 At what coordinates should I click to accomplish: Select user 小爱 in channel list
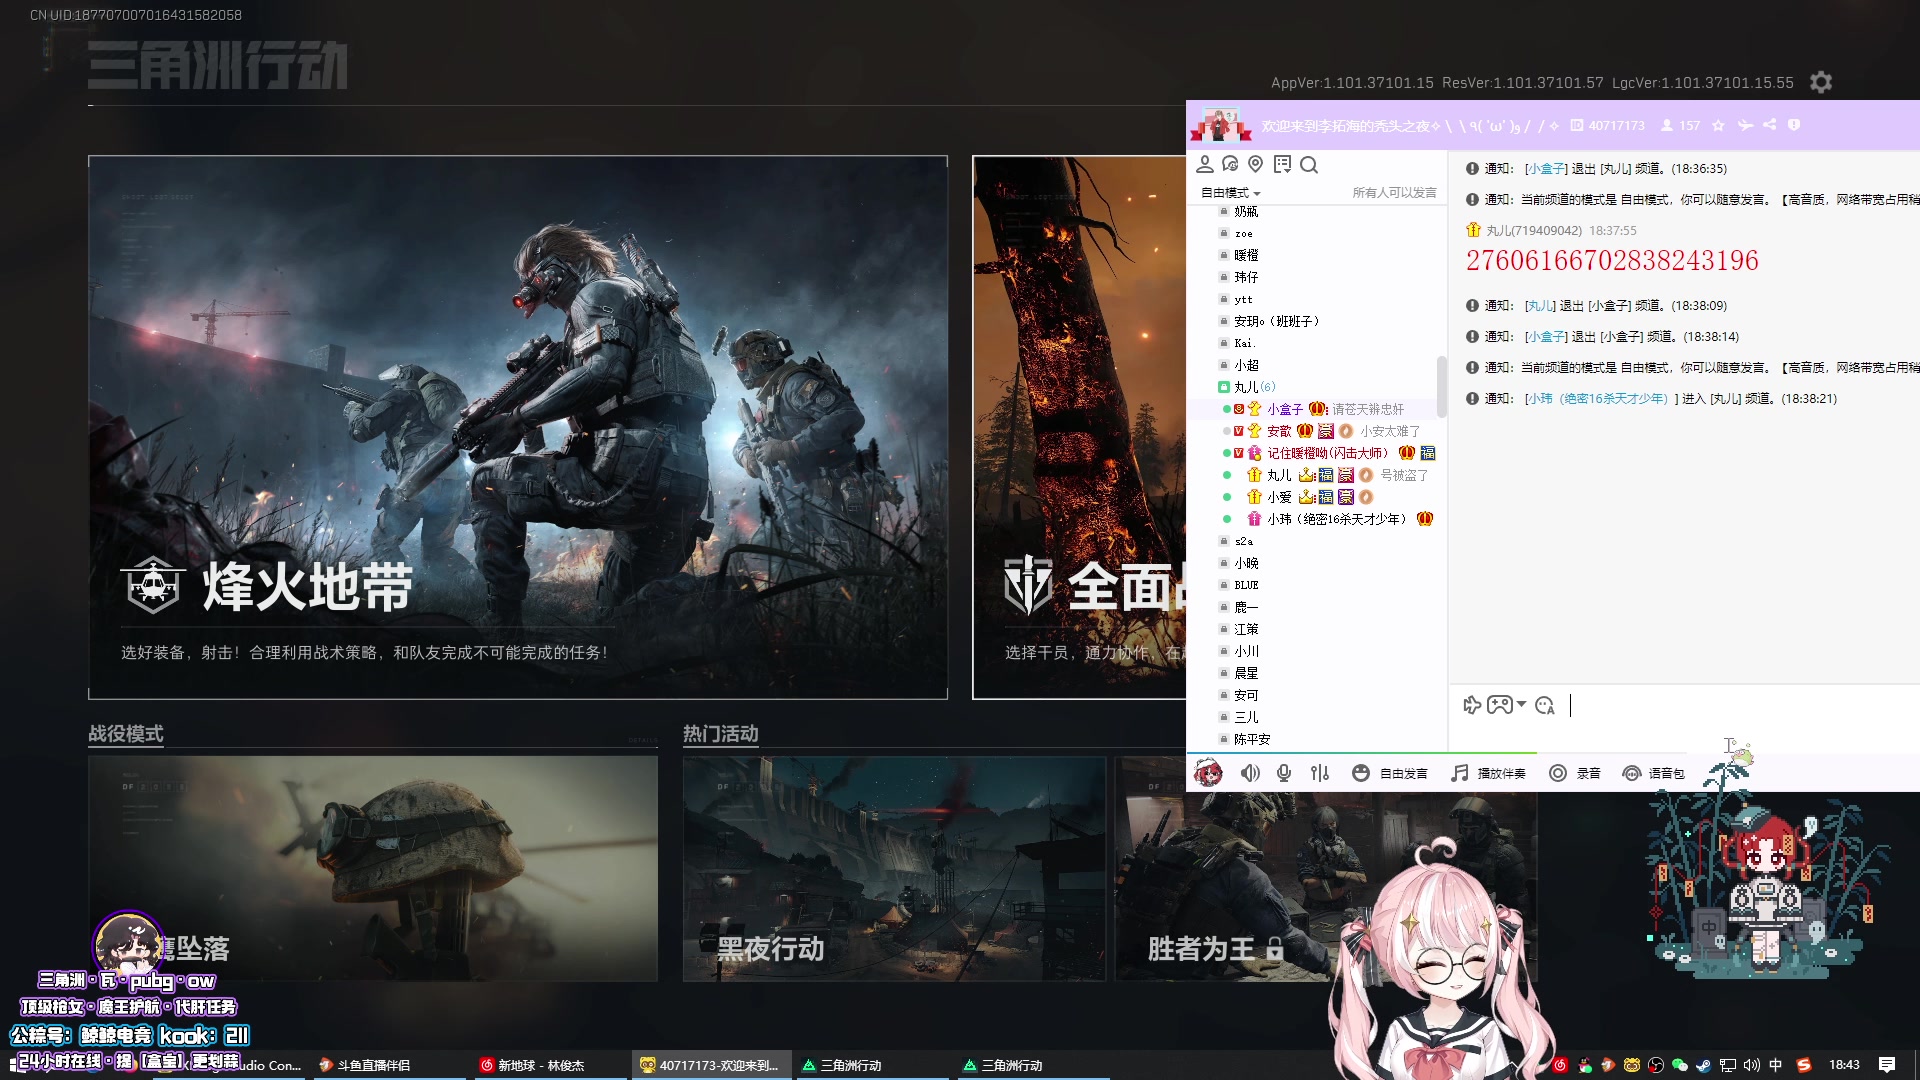[1279, 497]
